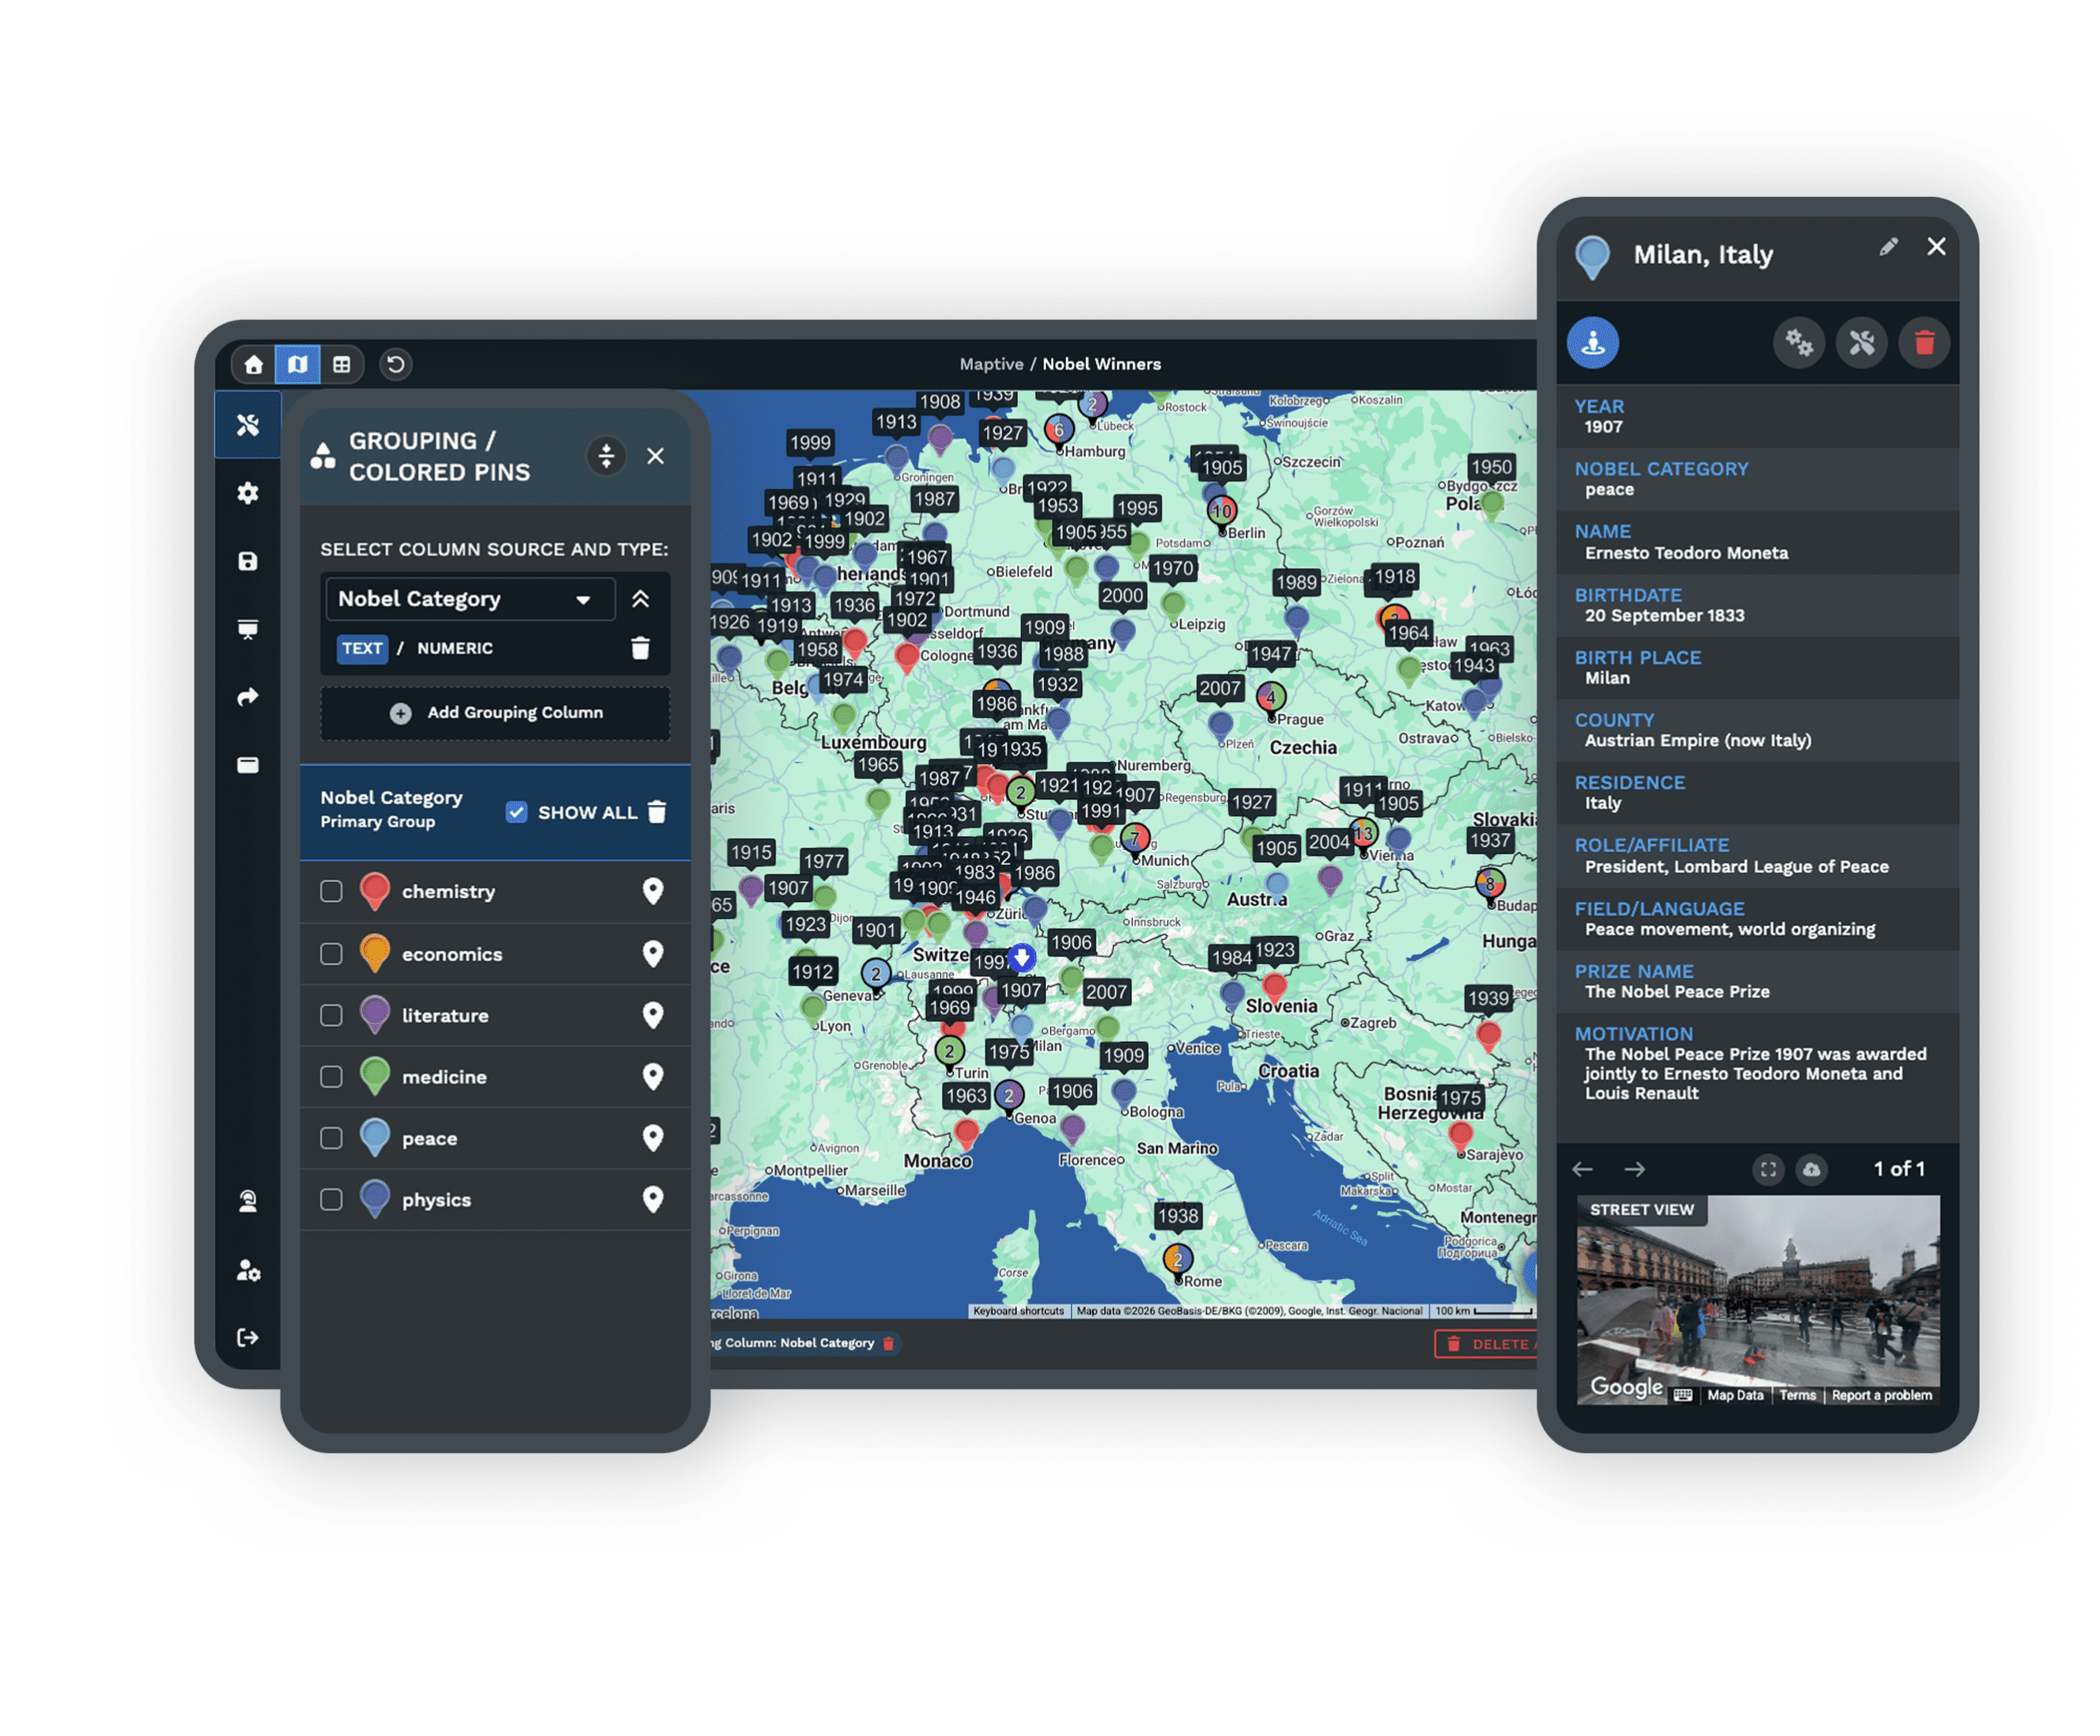The height and width of the screenshot is (1736, 2100).
Task: Collapse the column source with double chevron
Action: click(x=640, y=599)
